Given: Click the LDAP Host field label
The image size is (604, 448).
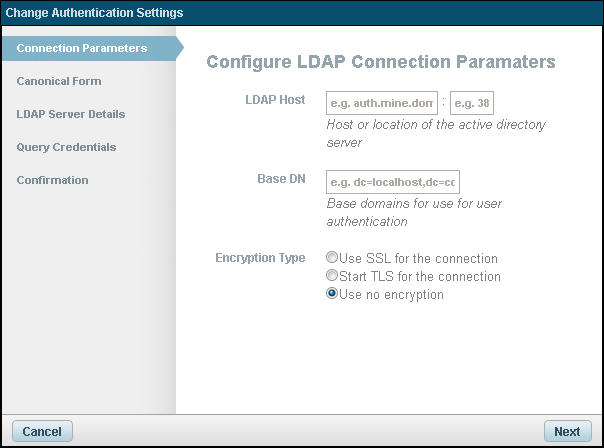Looking at the screenshot, I should [x=275, y=100].
